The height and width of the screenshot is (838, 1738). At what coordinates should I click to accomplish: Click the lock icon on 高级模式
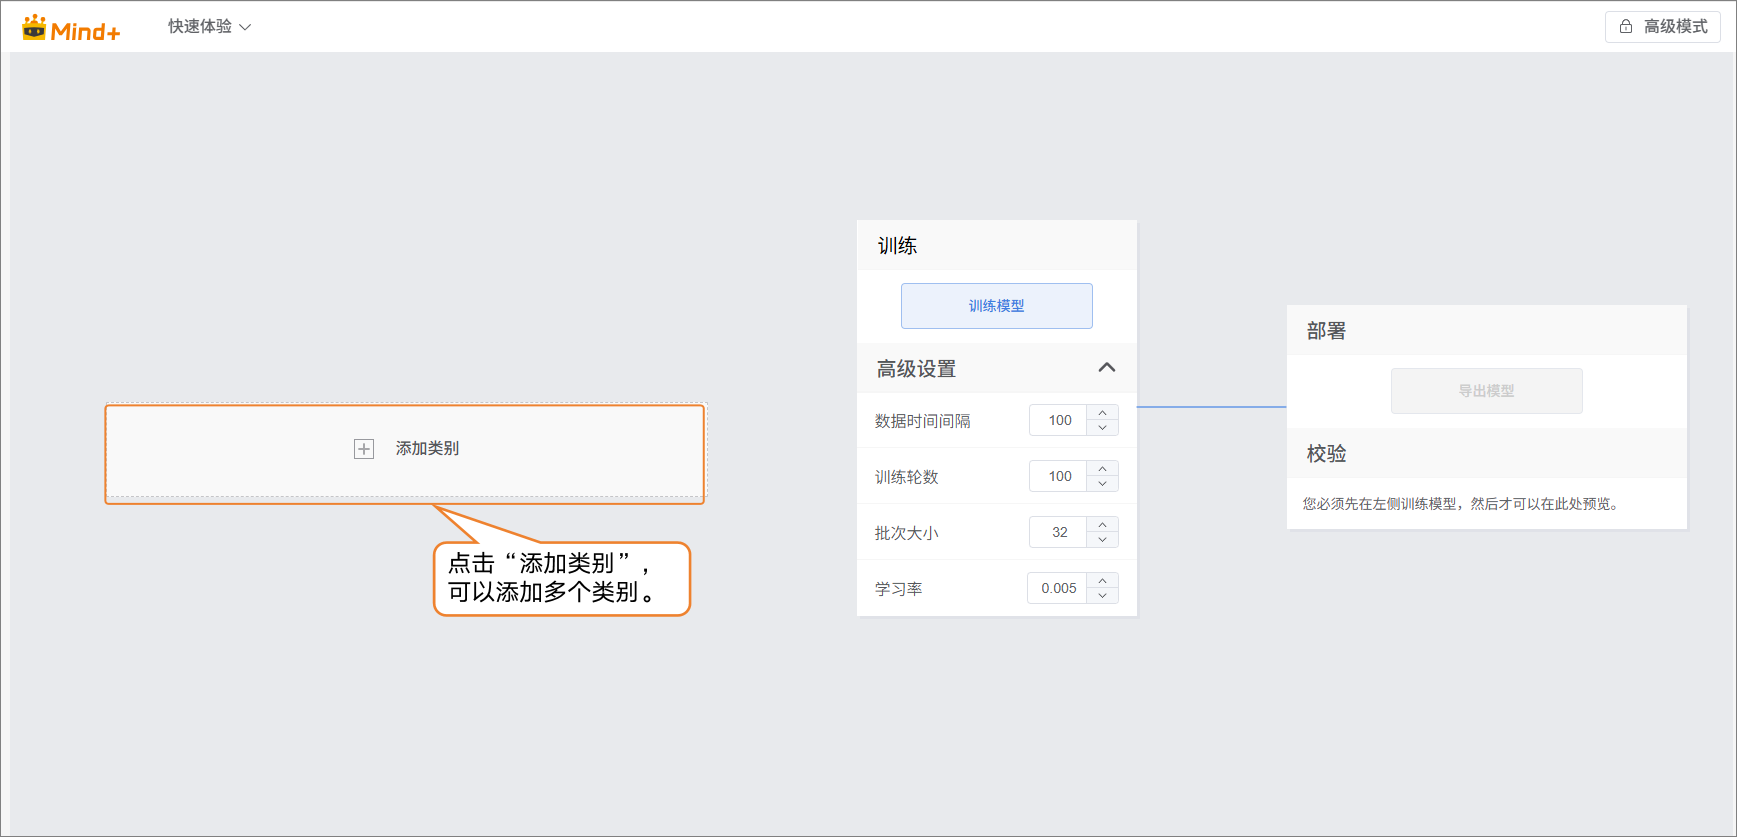point(1626,27)
